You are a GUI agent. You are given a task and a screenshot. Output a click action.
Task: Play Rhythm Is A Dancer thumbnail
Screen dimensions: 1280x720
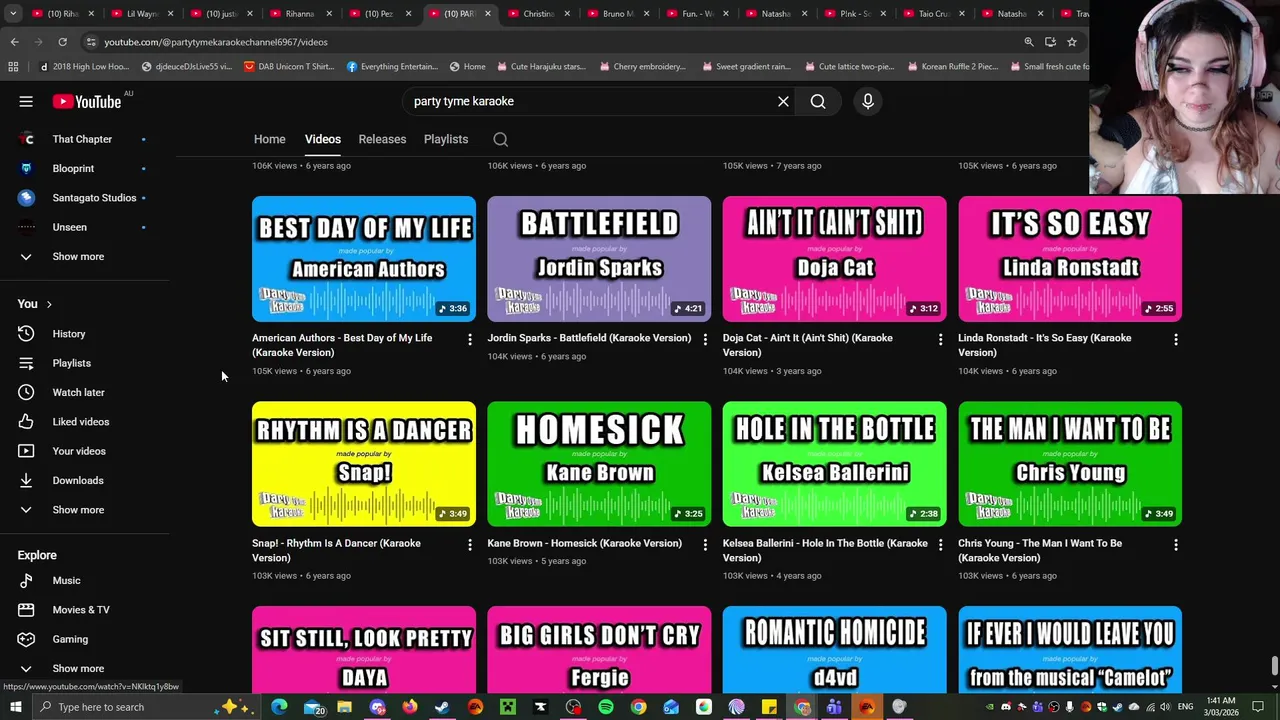pos(364,464)
